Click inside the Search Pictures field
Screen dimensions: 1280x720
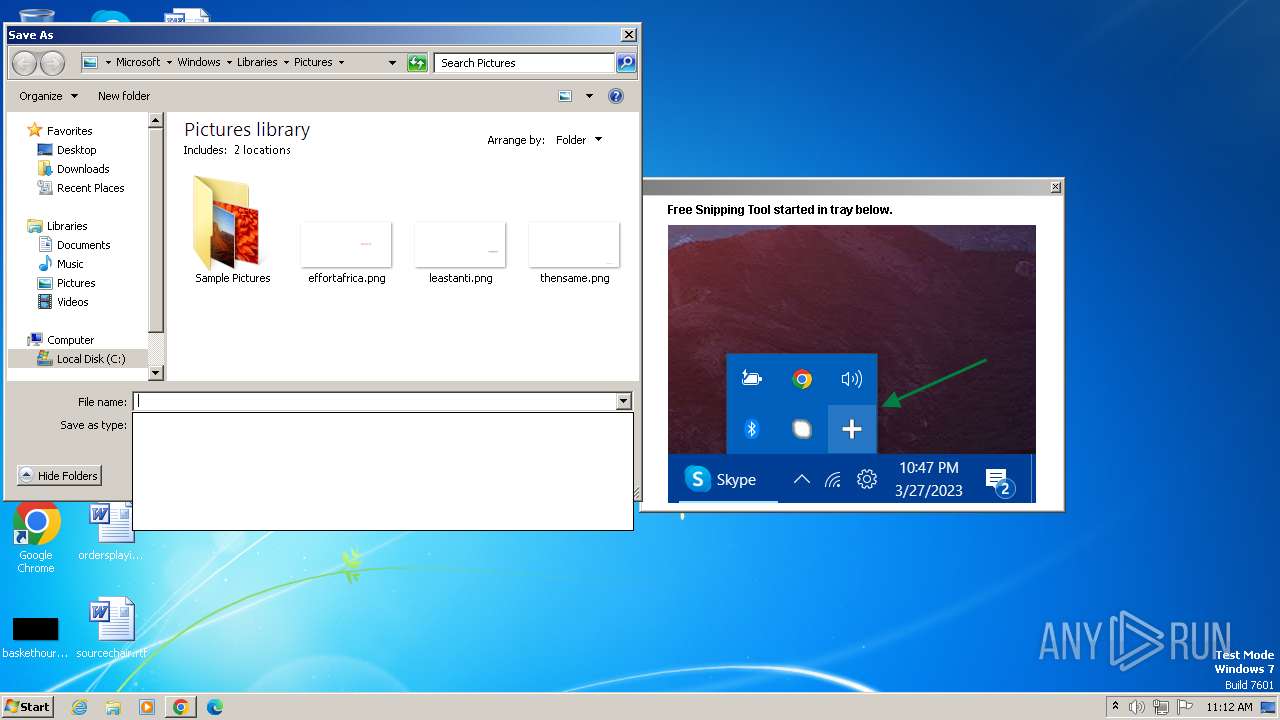coord(525,63)
